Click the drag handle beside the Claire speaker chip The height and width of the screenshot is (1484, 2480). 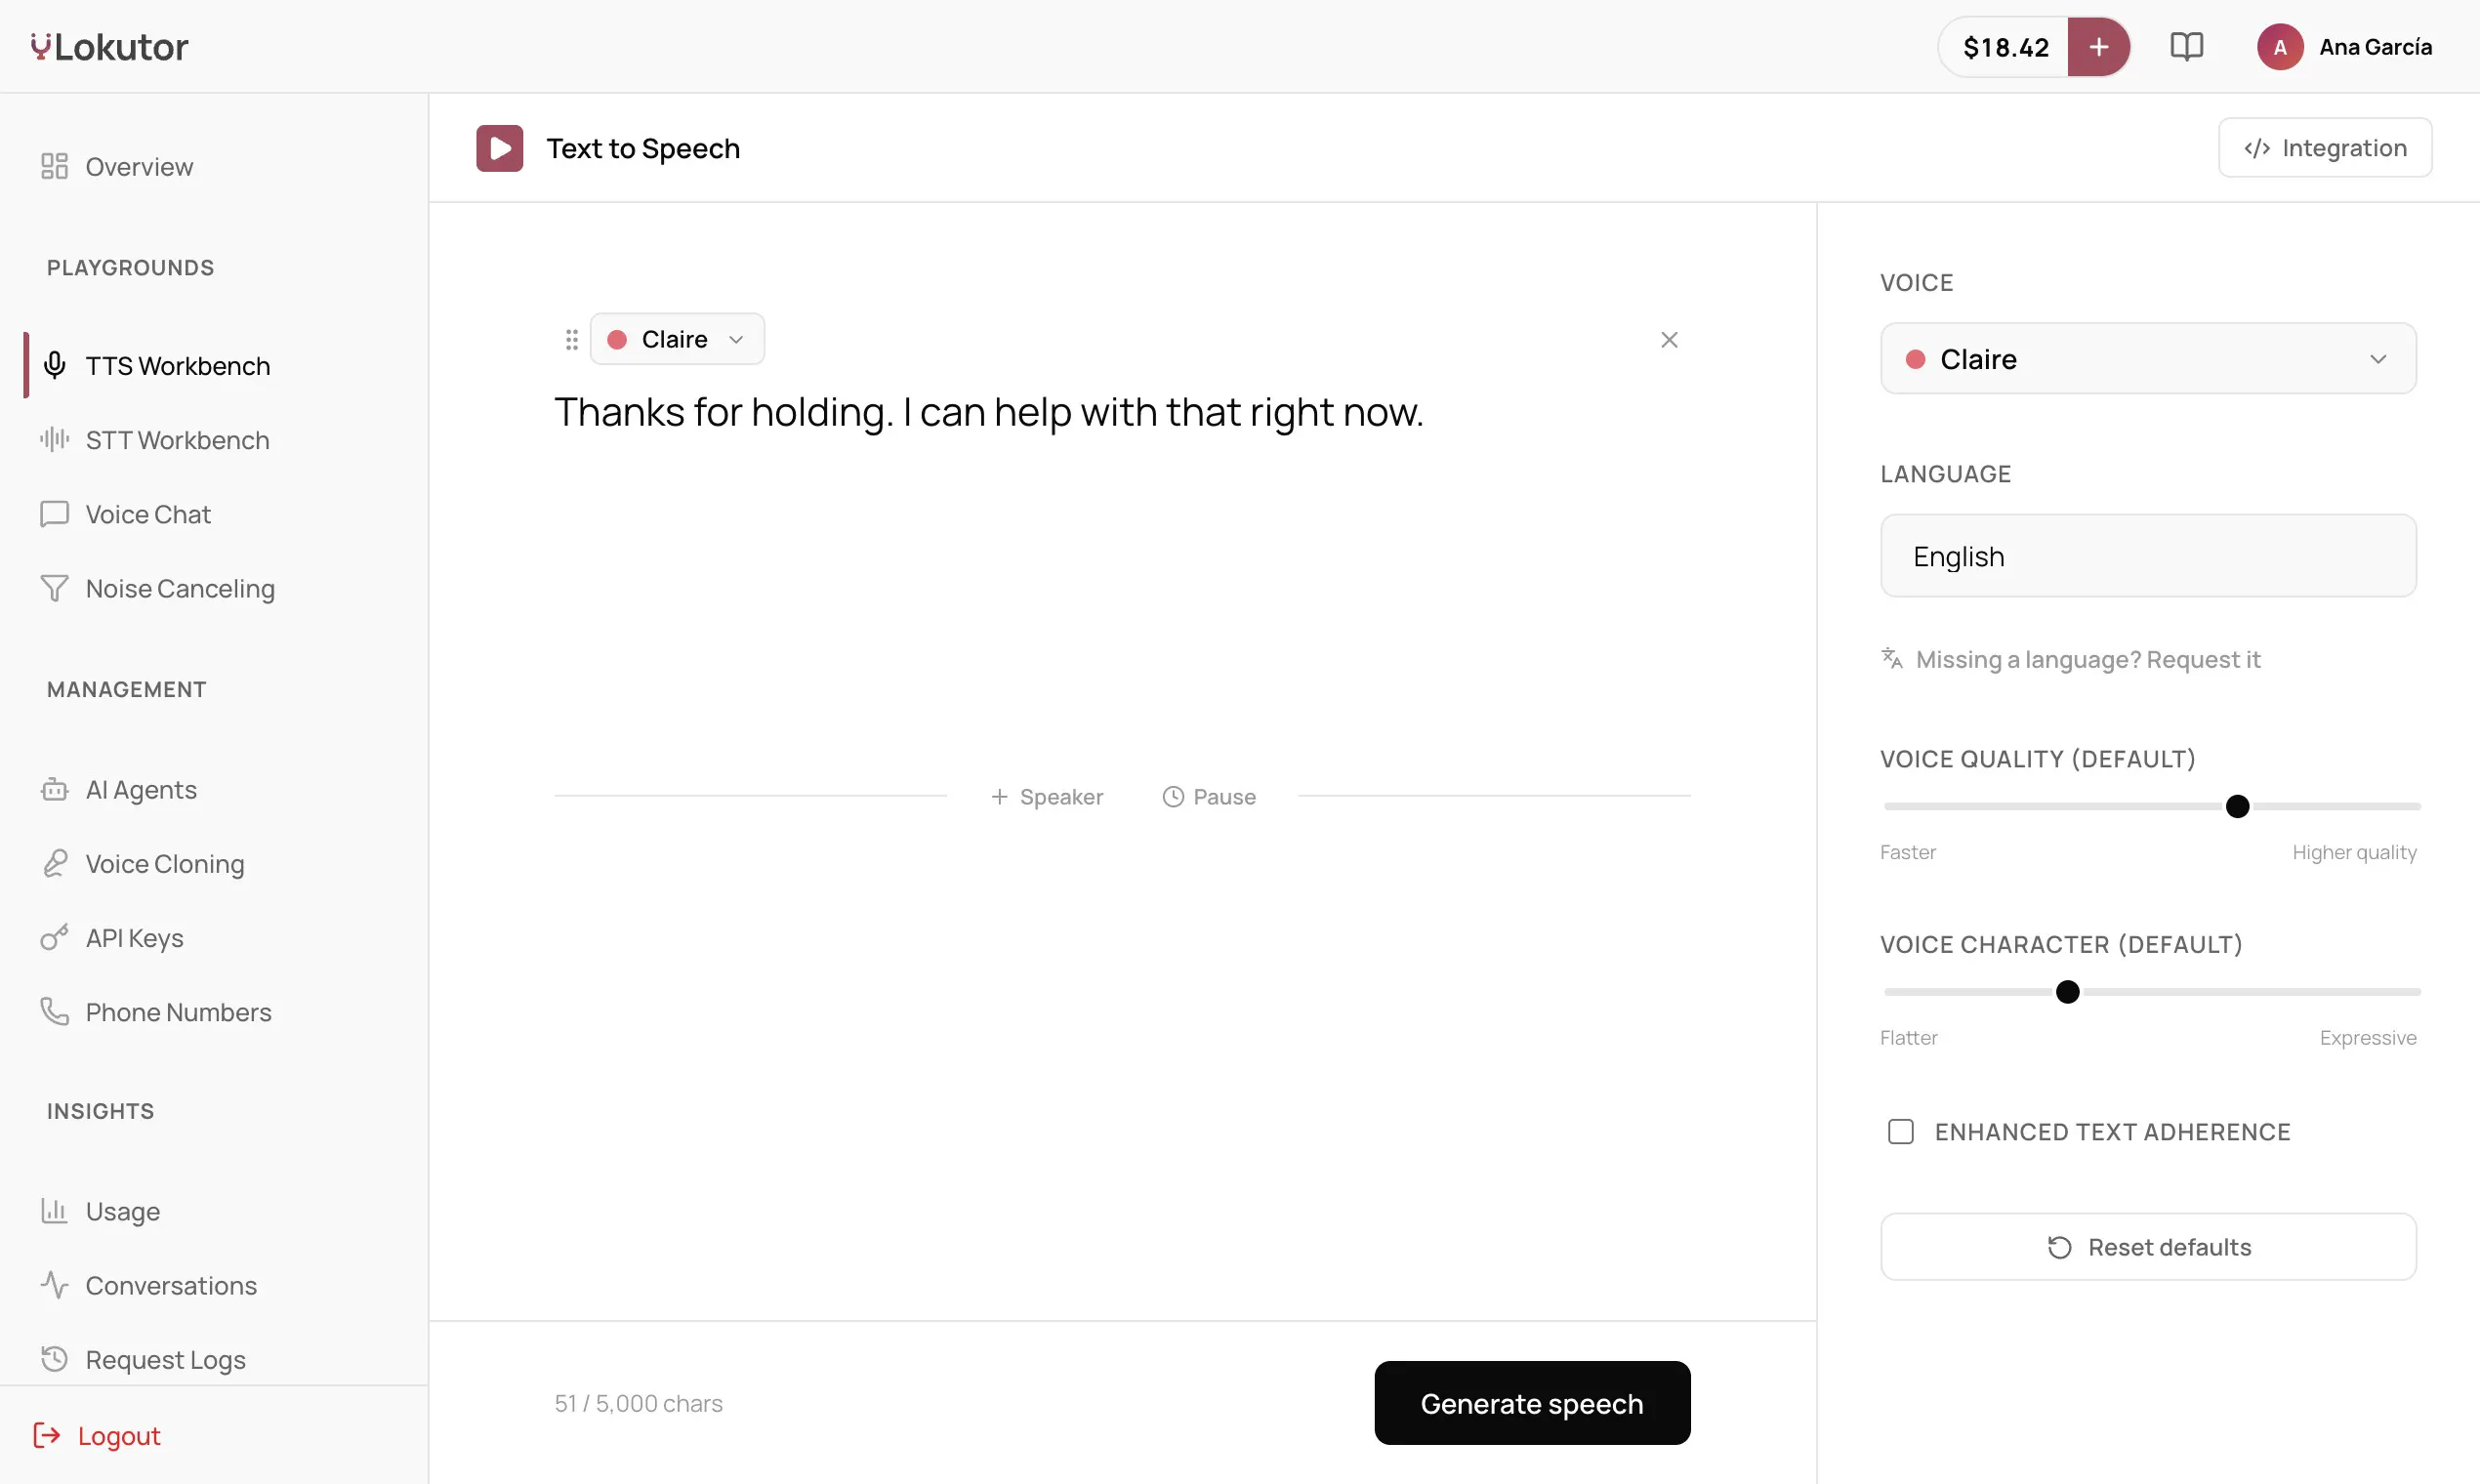[571, 340]
